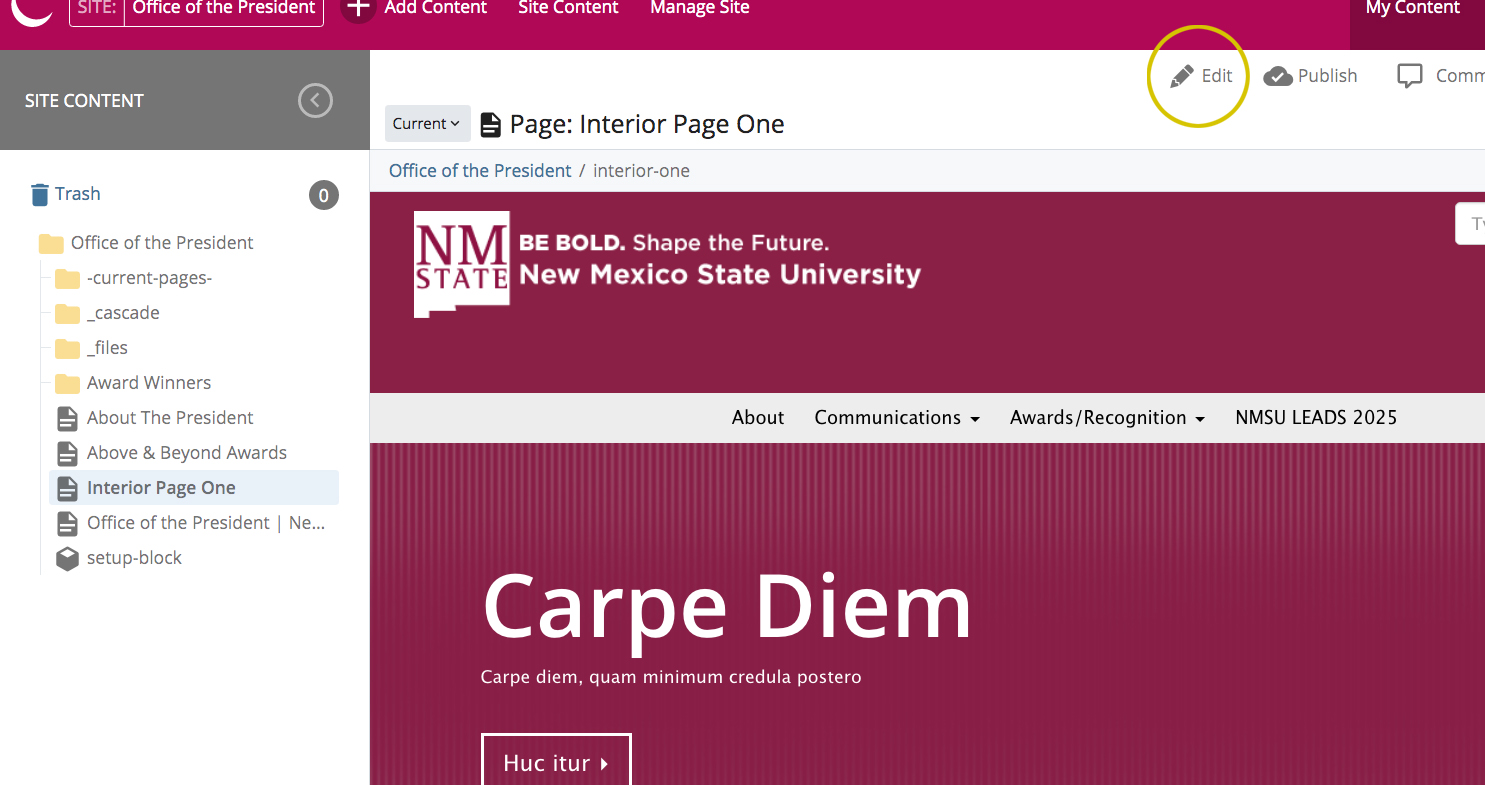This screenshot has height=785, width=1485.
Task: Select the setup-block cube icon
Action: (67, 558)
